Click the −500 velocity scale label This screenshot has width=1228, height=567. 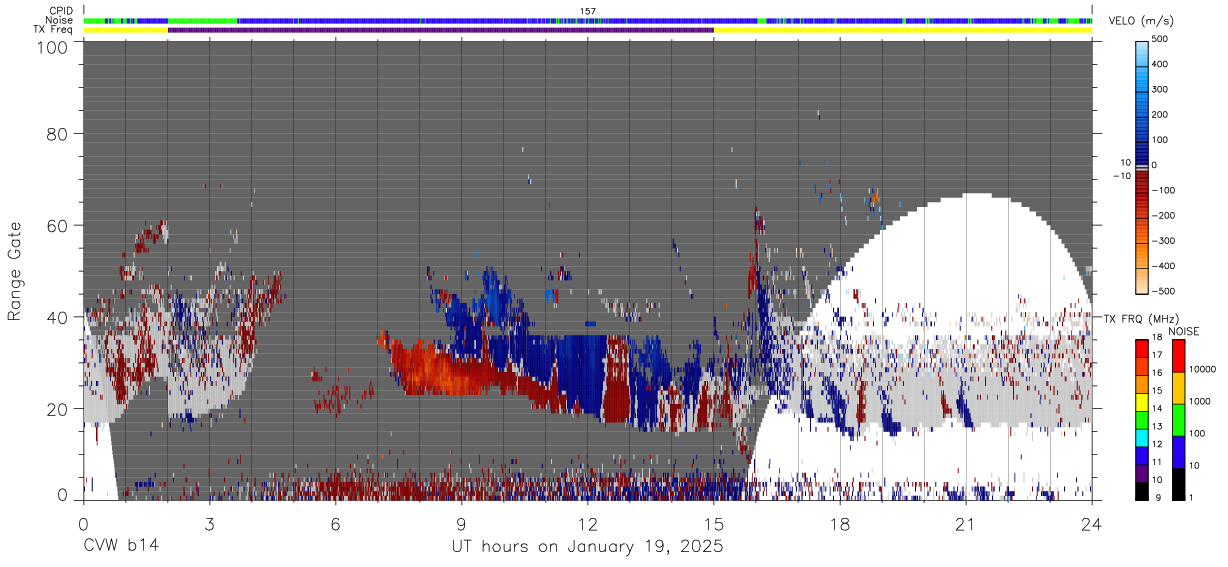point(1163,292)
